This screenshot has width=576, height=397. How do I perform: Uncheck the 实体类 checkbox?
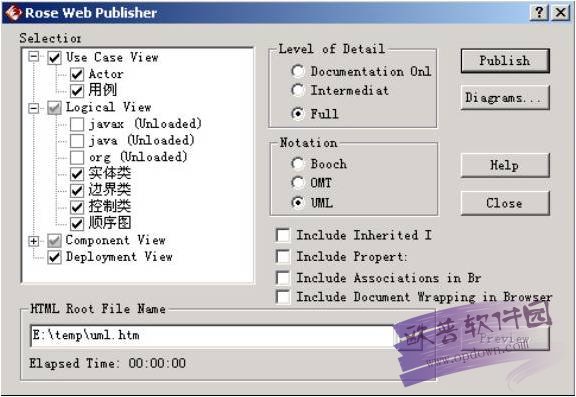click(x=77, y=174)
